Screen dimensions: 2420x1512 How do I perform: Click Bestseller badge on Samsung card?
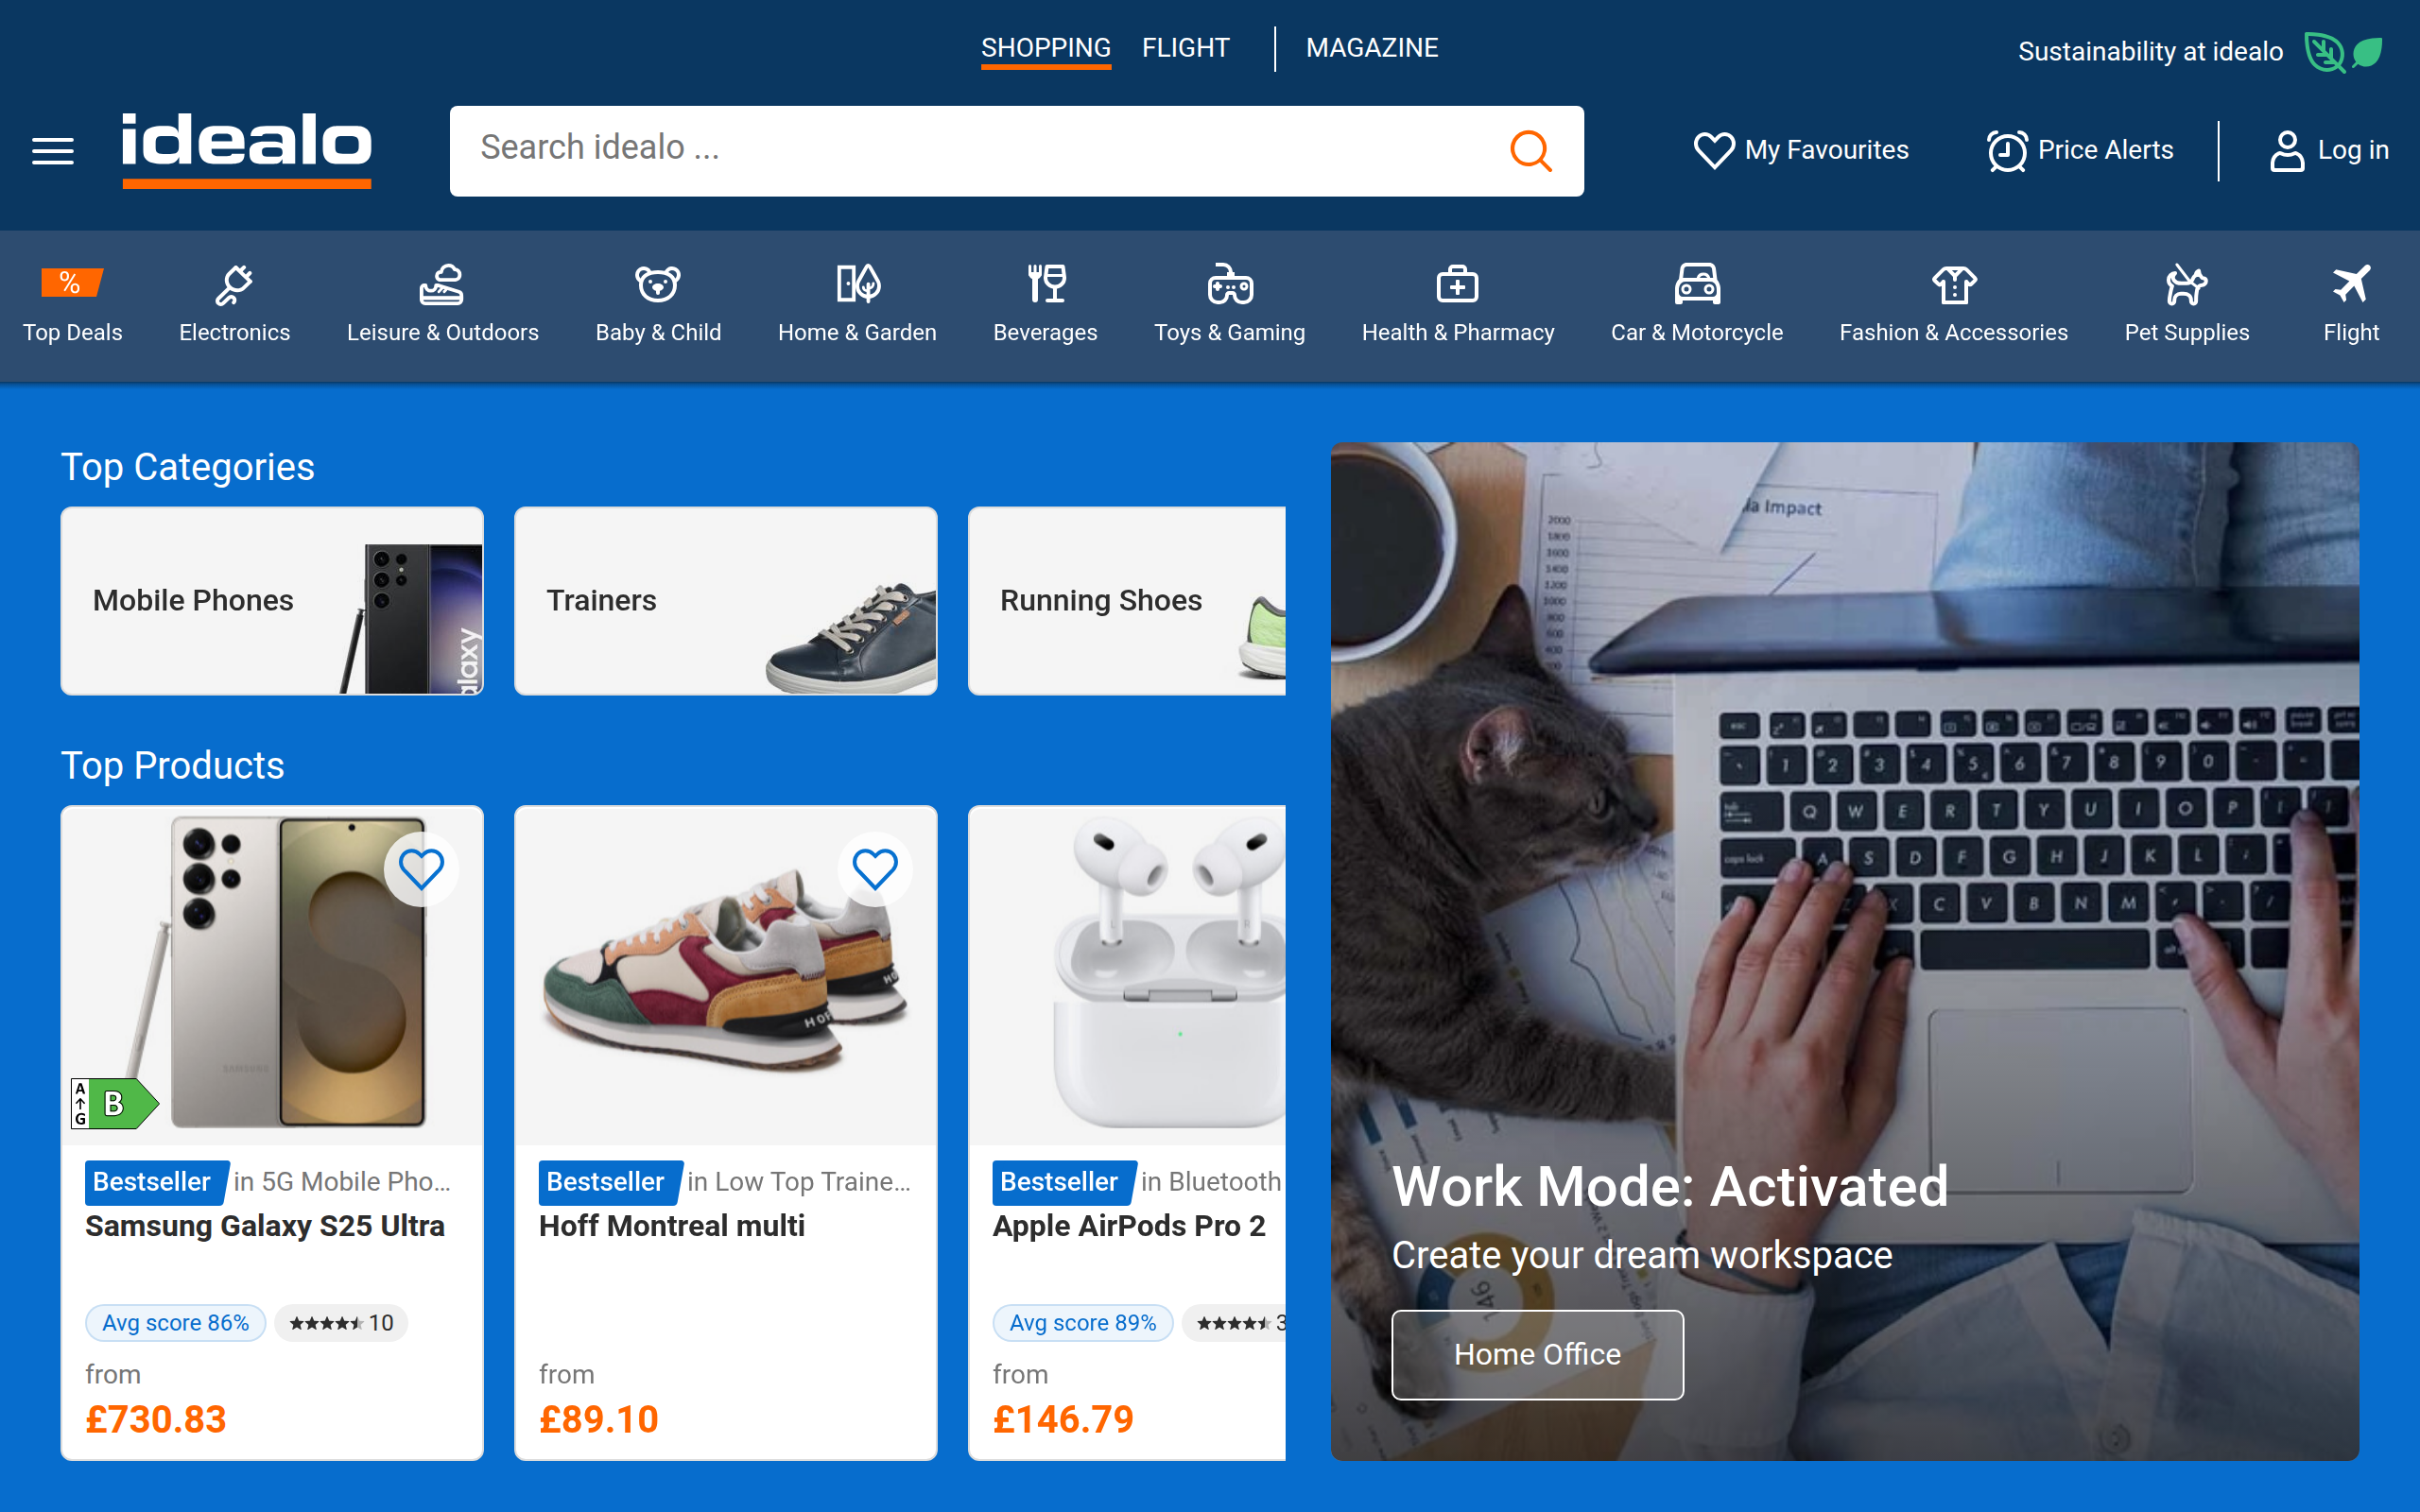point(155,1182)
